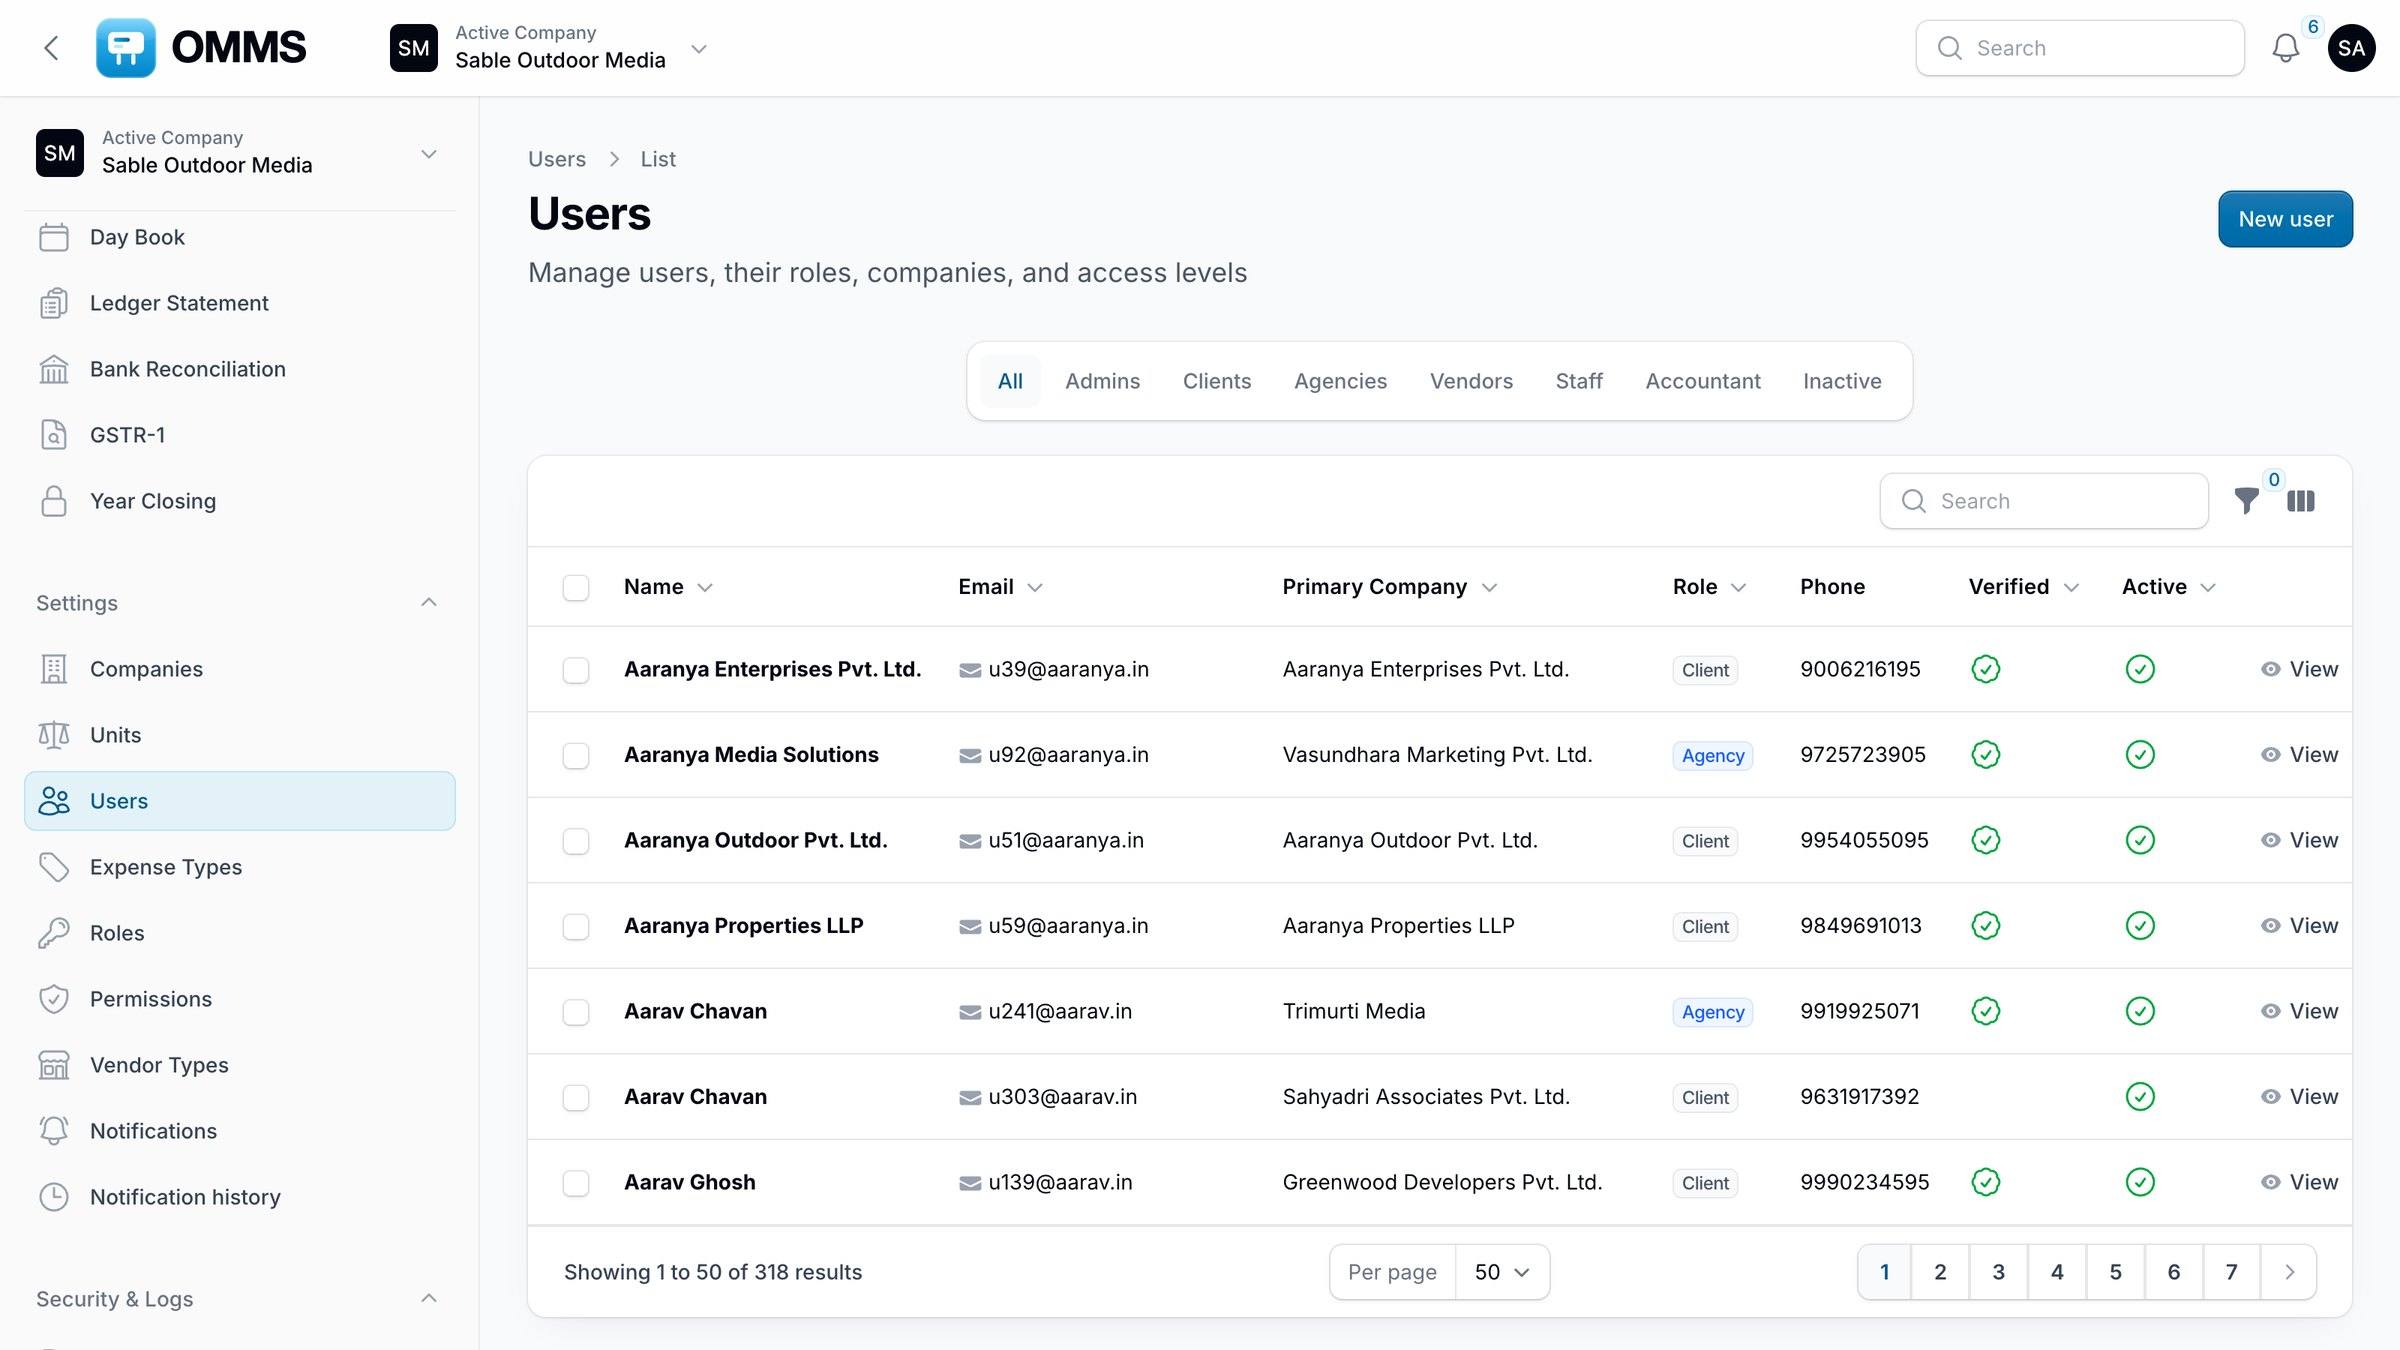Click the OMMS logo icon
The height and width of the screenshot is (1350, 2400).
pyautogui.click(x=125, y=48)
